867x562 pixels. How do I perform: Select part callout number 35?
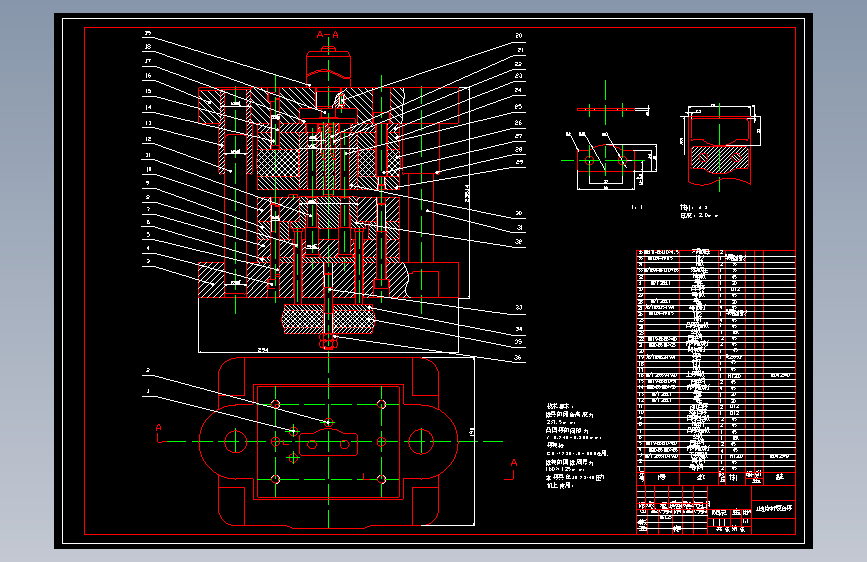point(518,341)
